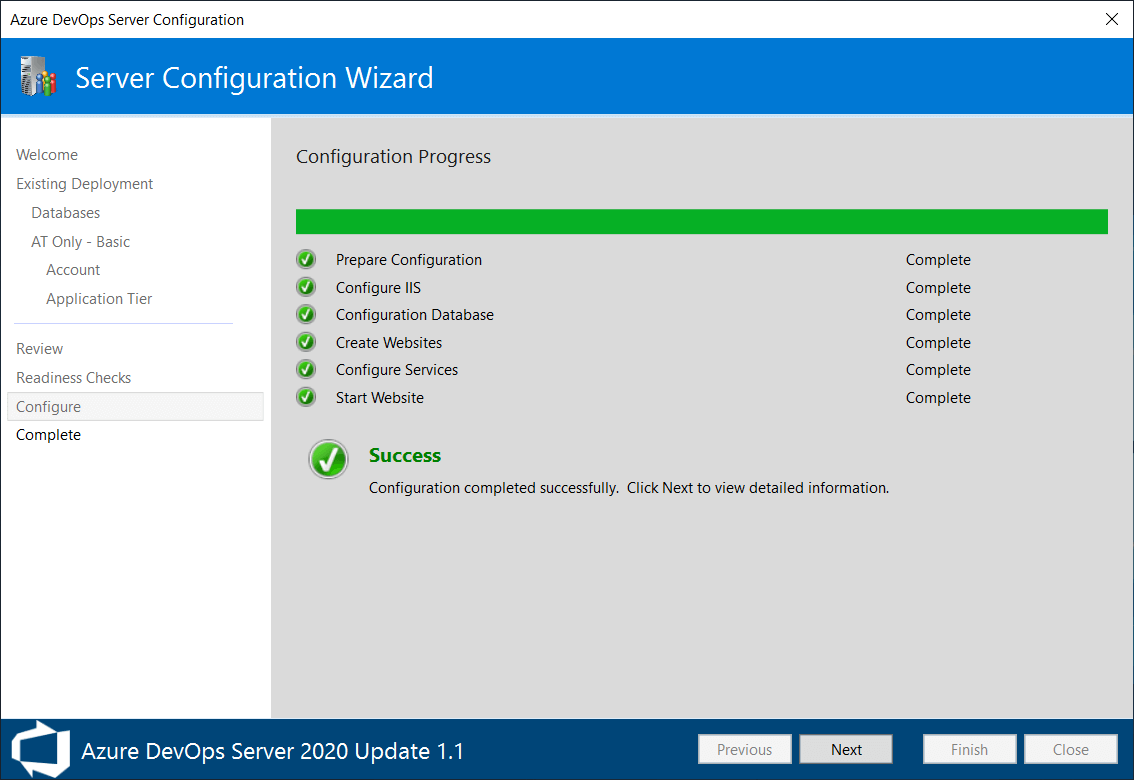Image resolution: width=1134 pixels, height=780 pixels.
Task: Click the green checkmark beside Configure IIS
Action: pyautogui.click(x=306, y=288)
